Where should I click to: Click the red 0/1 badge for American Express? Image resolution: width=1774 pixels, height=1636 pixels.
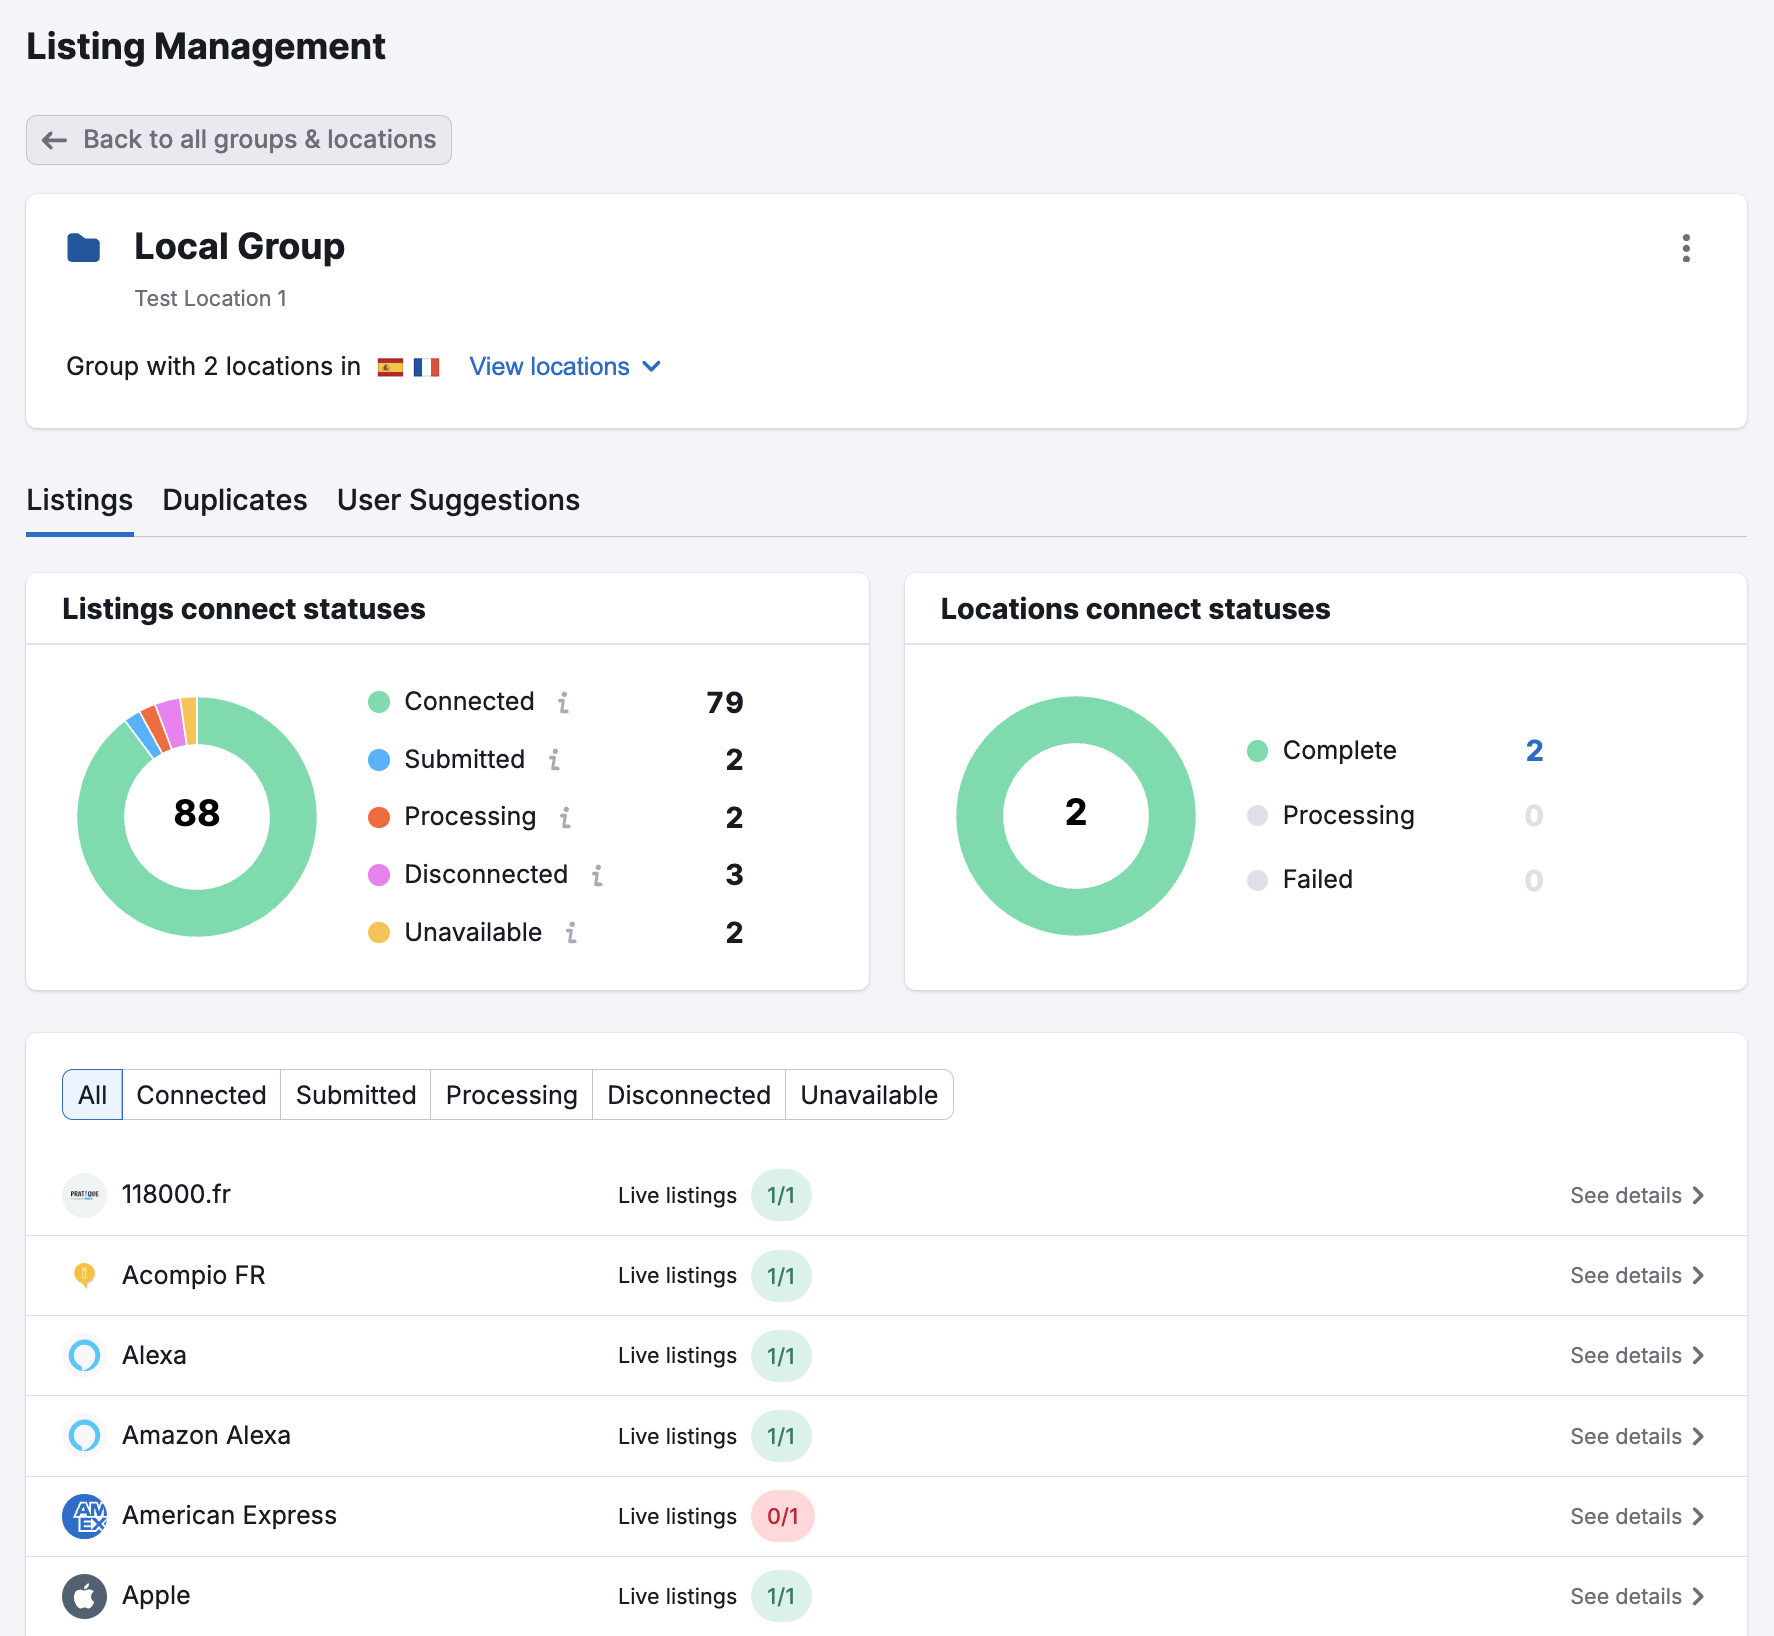tap(782, 1516)
